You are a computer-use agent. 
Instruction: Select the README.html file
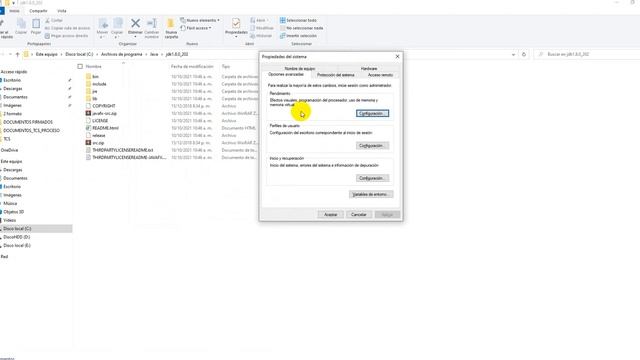(x=105, y=128)
